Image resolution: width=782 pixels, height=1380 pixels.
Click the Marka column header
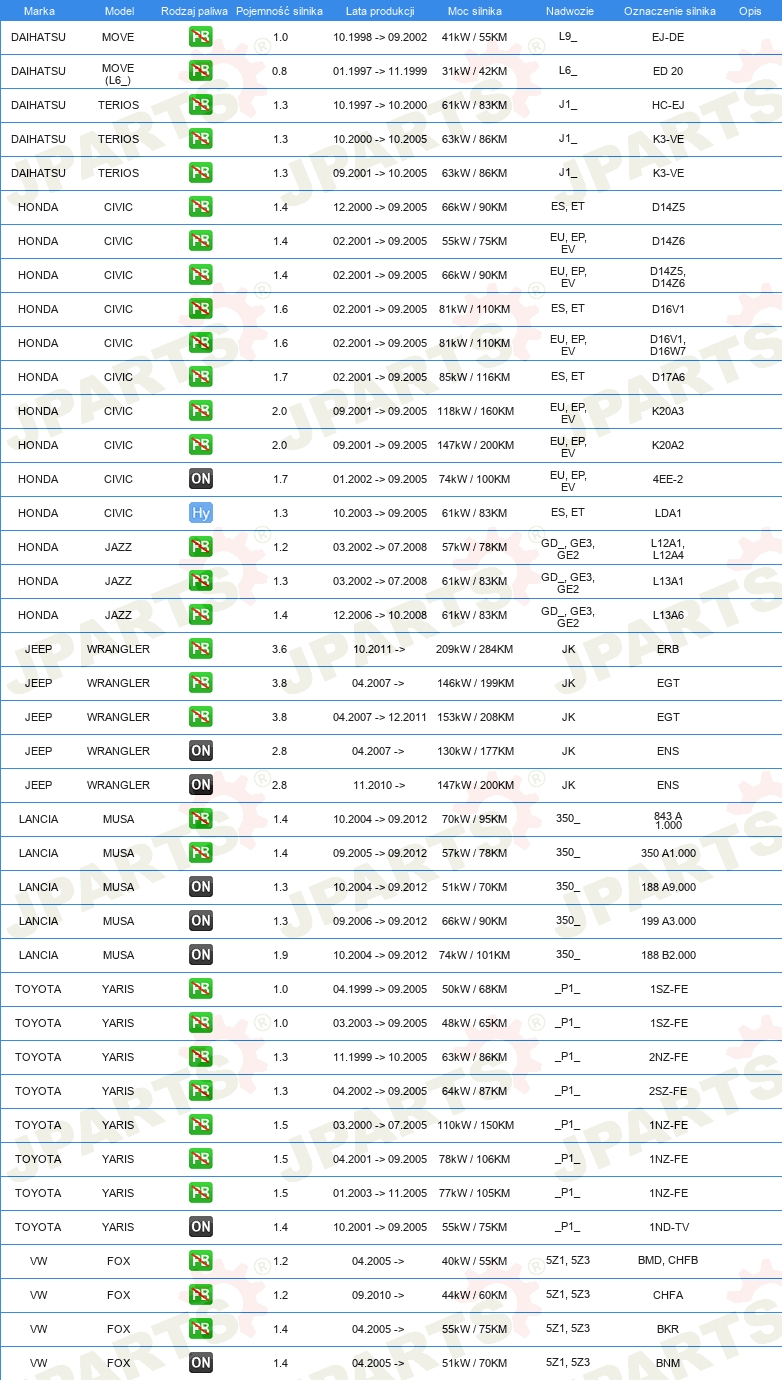pos(38,11)
